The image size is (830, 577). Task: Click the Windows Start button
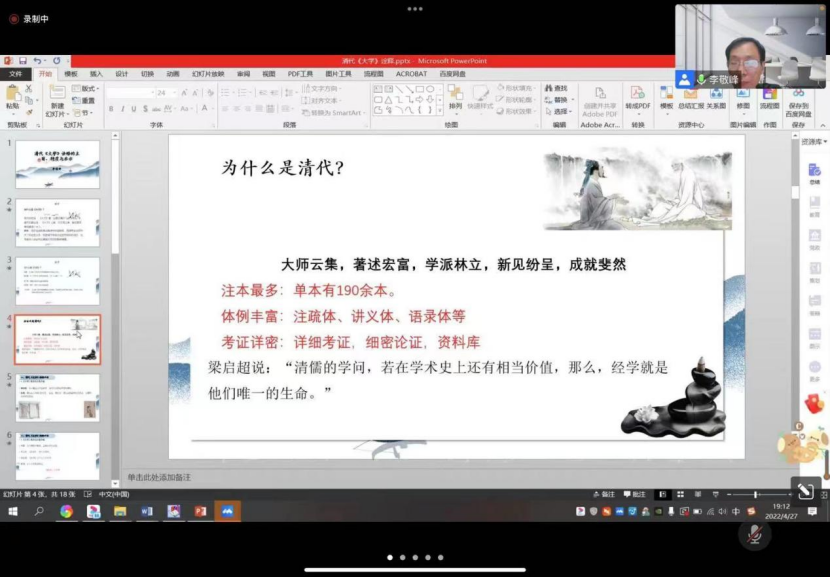[13, 511]
